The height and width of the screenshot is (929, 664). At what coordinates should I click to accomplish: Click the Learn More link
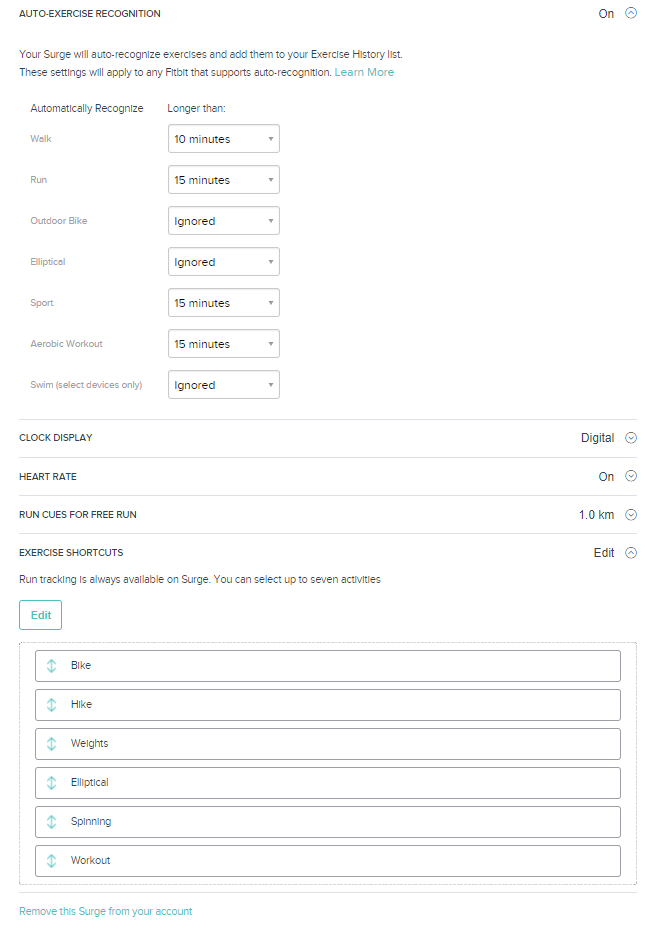(364, 72)
